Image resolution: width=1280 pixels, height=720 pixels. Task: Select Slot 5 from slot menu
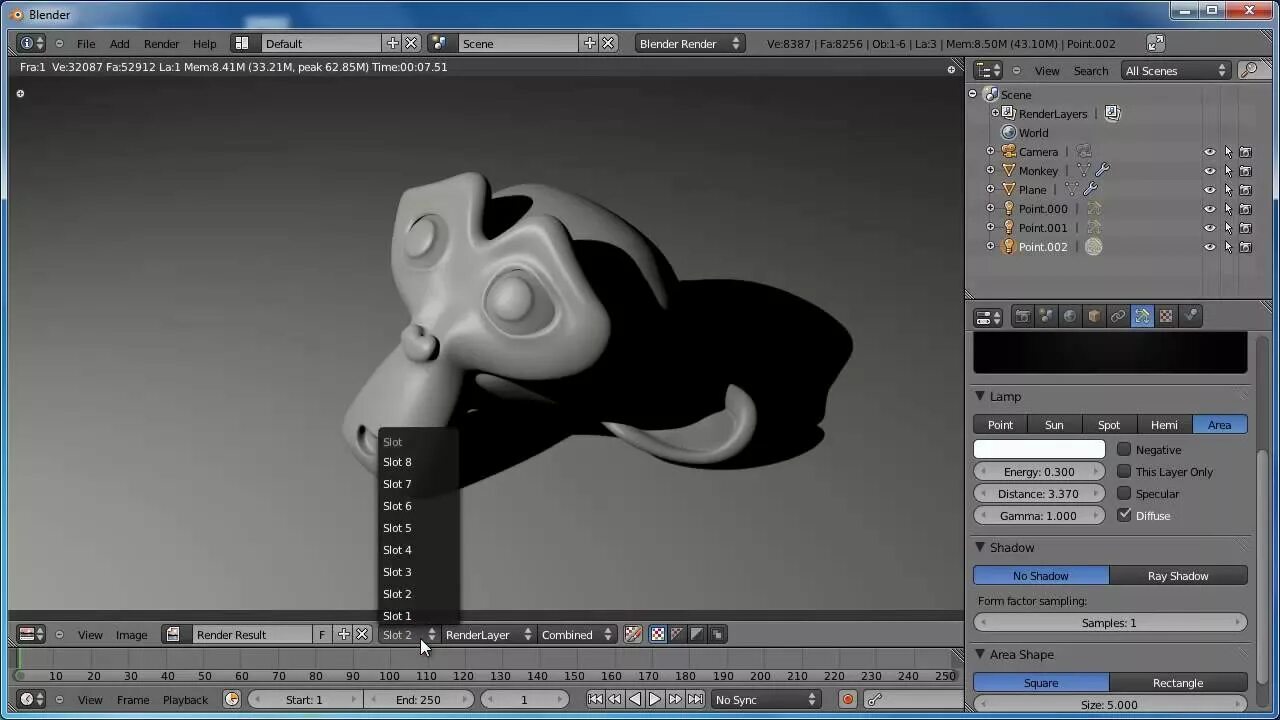point(418,528)
